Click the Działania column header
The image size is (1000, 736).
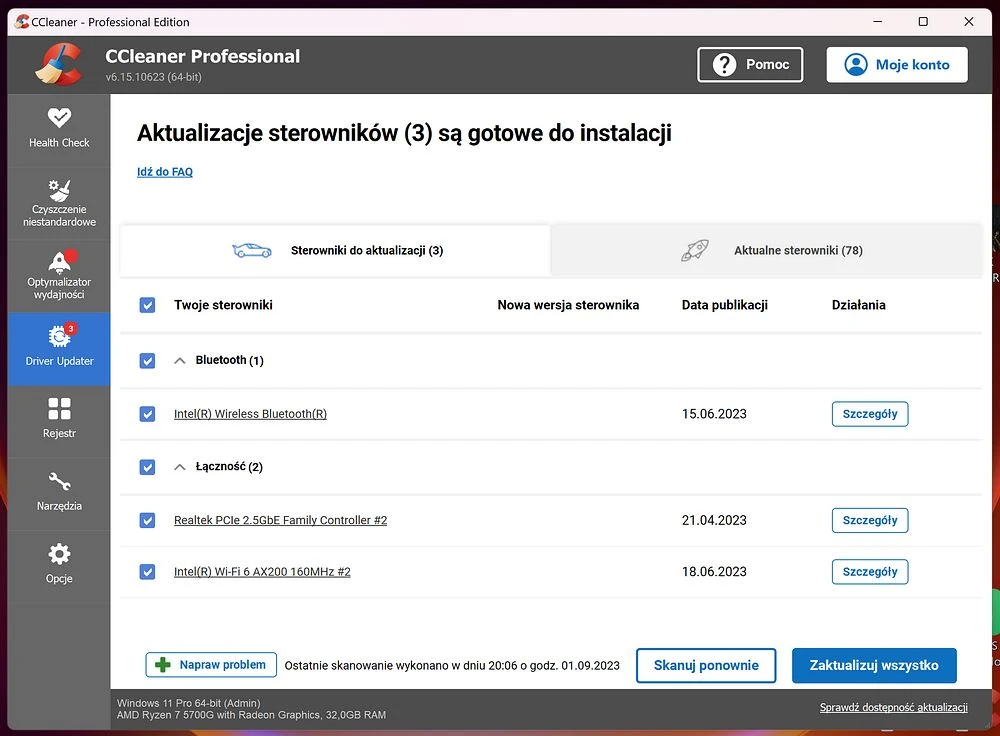(858, 305)
